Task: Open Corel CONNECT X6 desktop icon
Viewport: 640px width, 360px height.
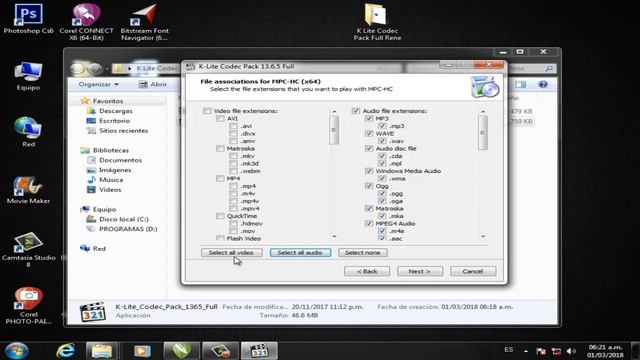Action: [x=86, y=22]
